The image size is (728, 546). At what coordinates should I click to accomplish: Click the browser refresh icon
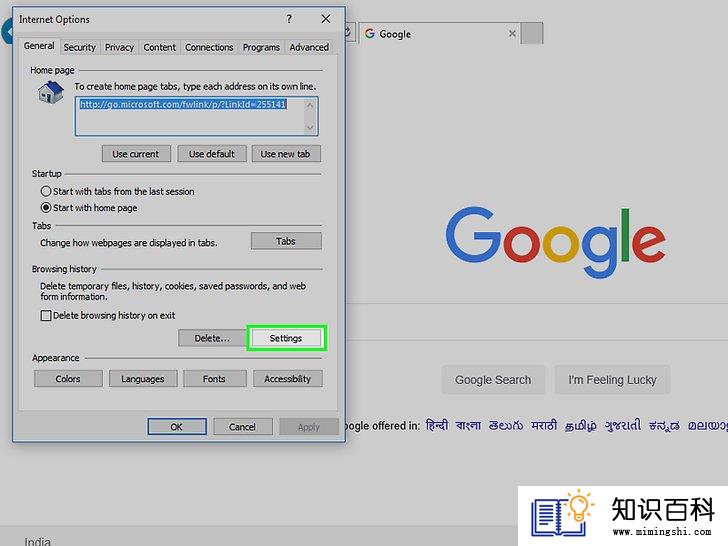pos(349,32)
